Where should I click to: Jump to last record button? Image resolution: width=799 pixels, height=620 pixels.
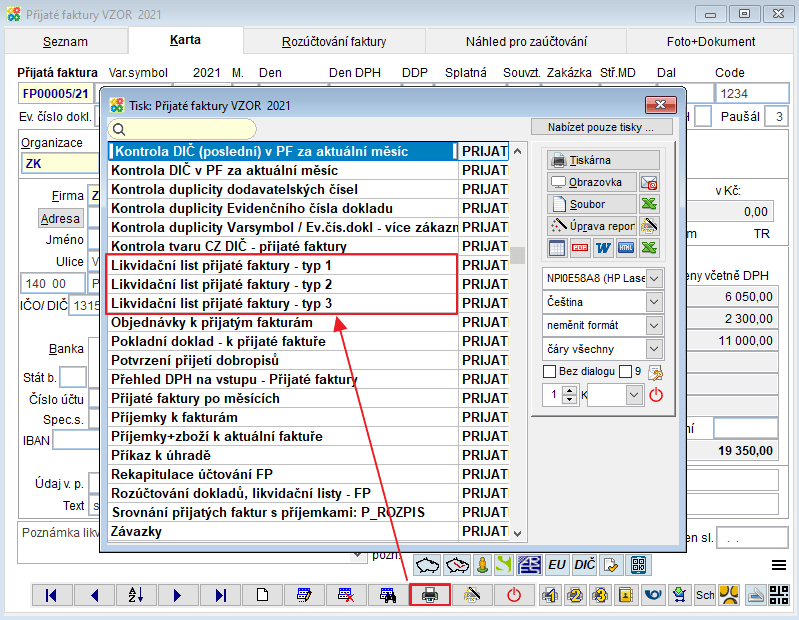[220, 595]
